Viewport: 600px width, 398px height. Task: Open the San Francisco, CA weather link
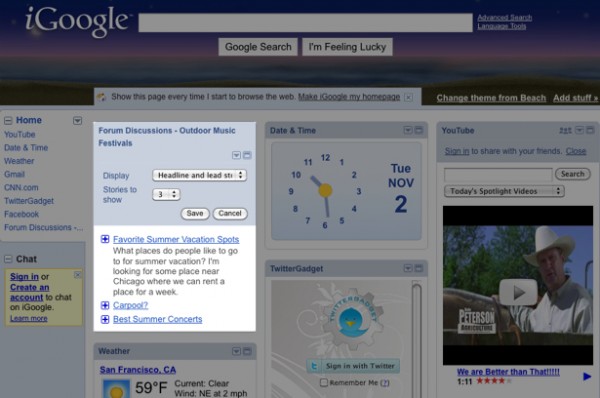tap(138, 370)
